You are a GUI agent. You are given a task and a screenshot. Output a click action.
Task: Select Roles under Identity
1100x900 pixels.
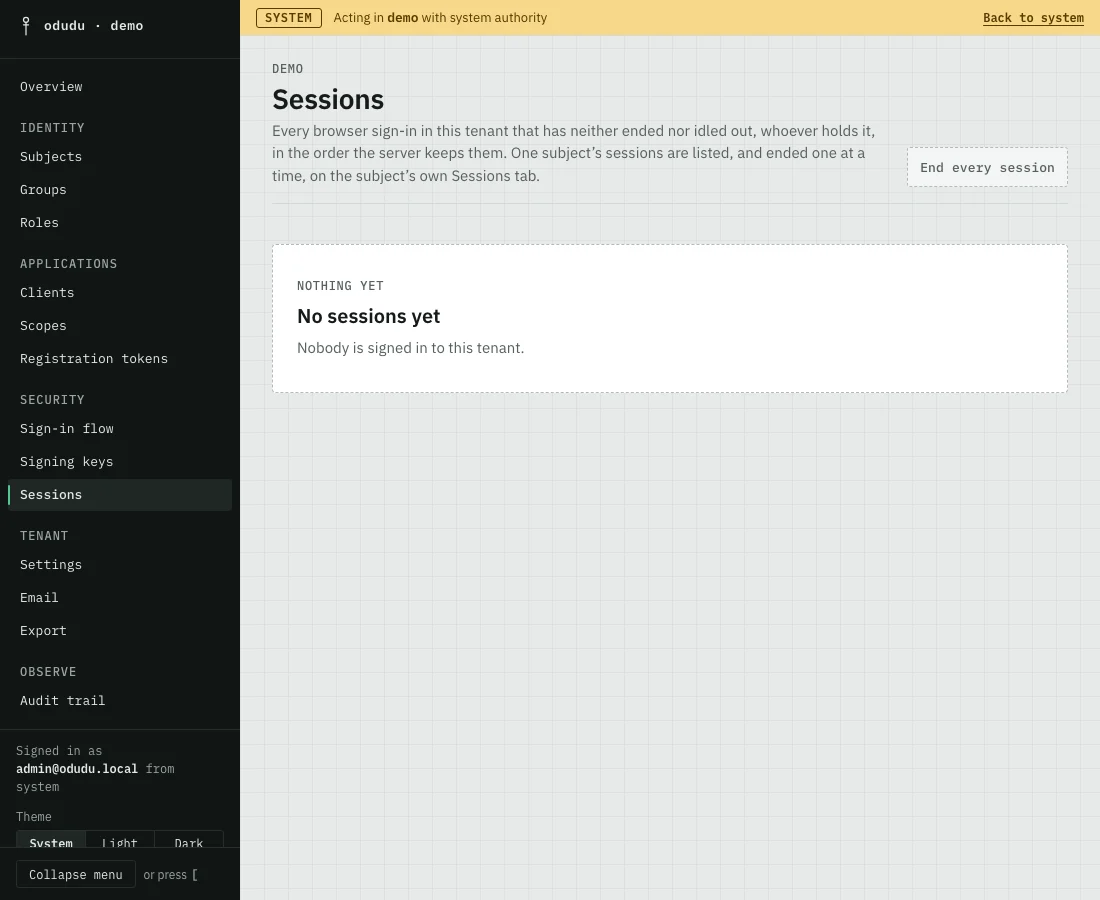click(x=120, y=223)
